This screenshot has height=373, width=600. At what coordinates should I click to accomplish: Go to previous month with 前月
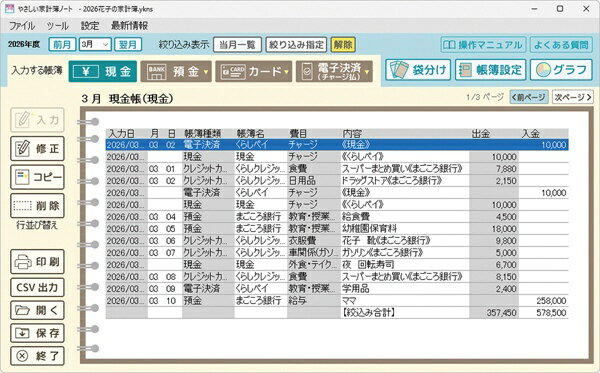click(62, 44)
